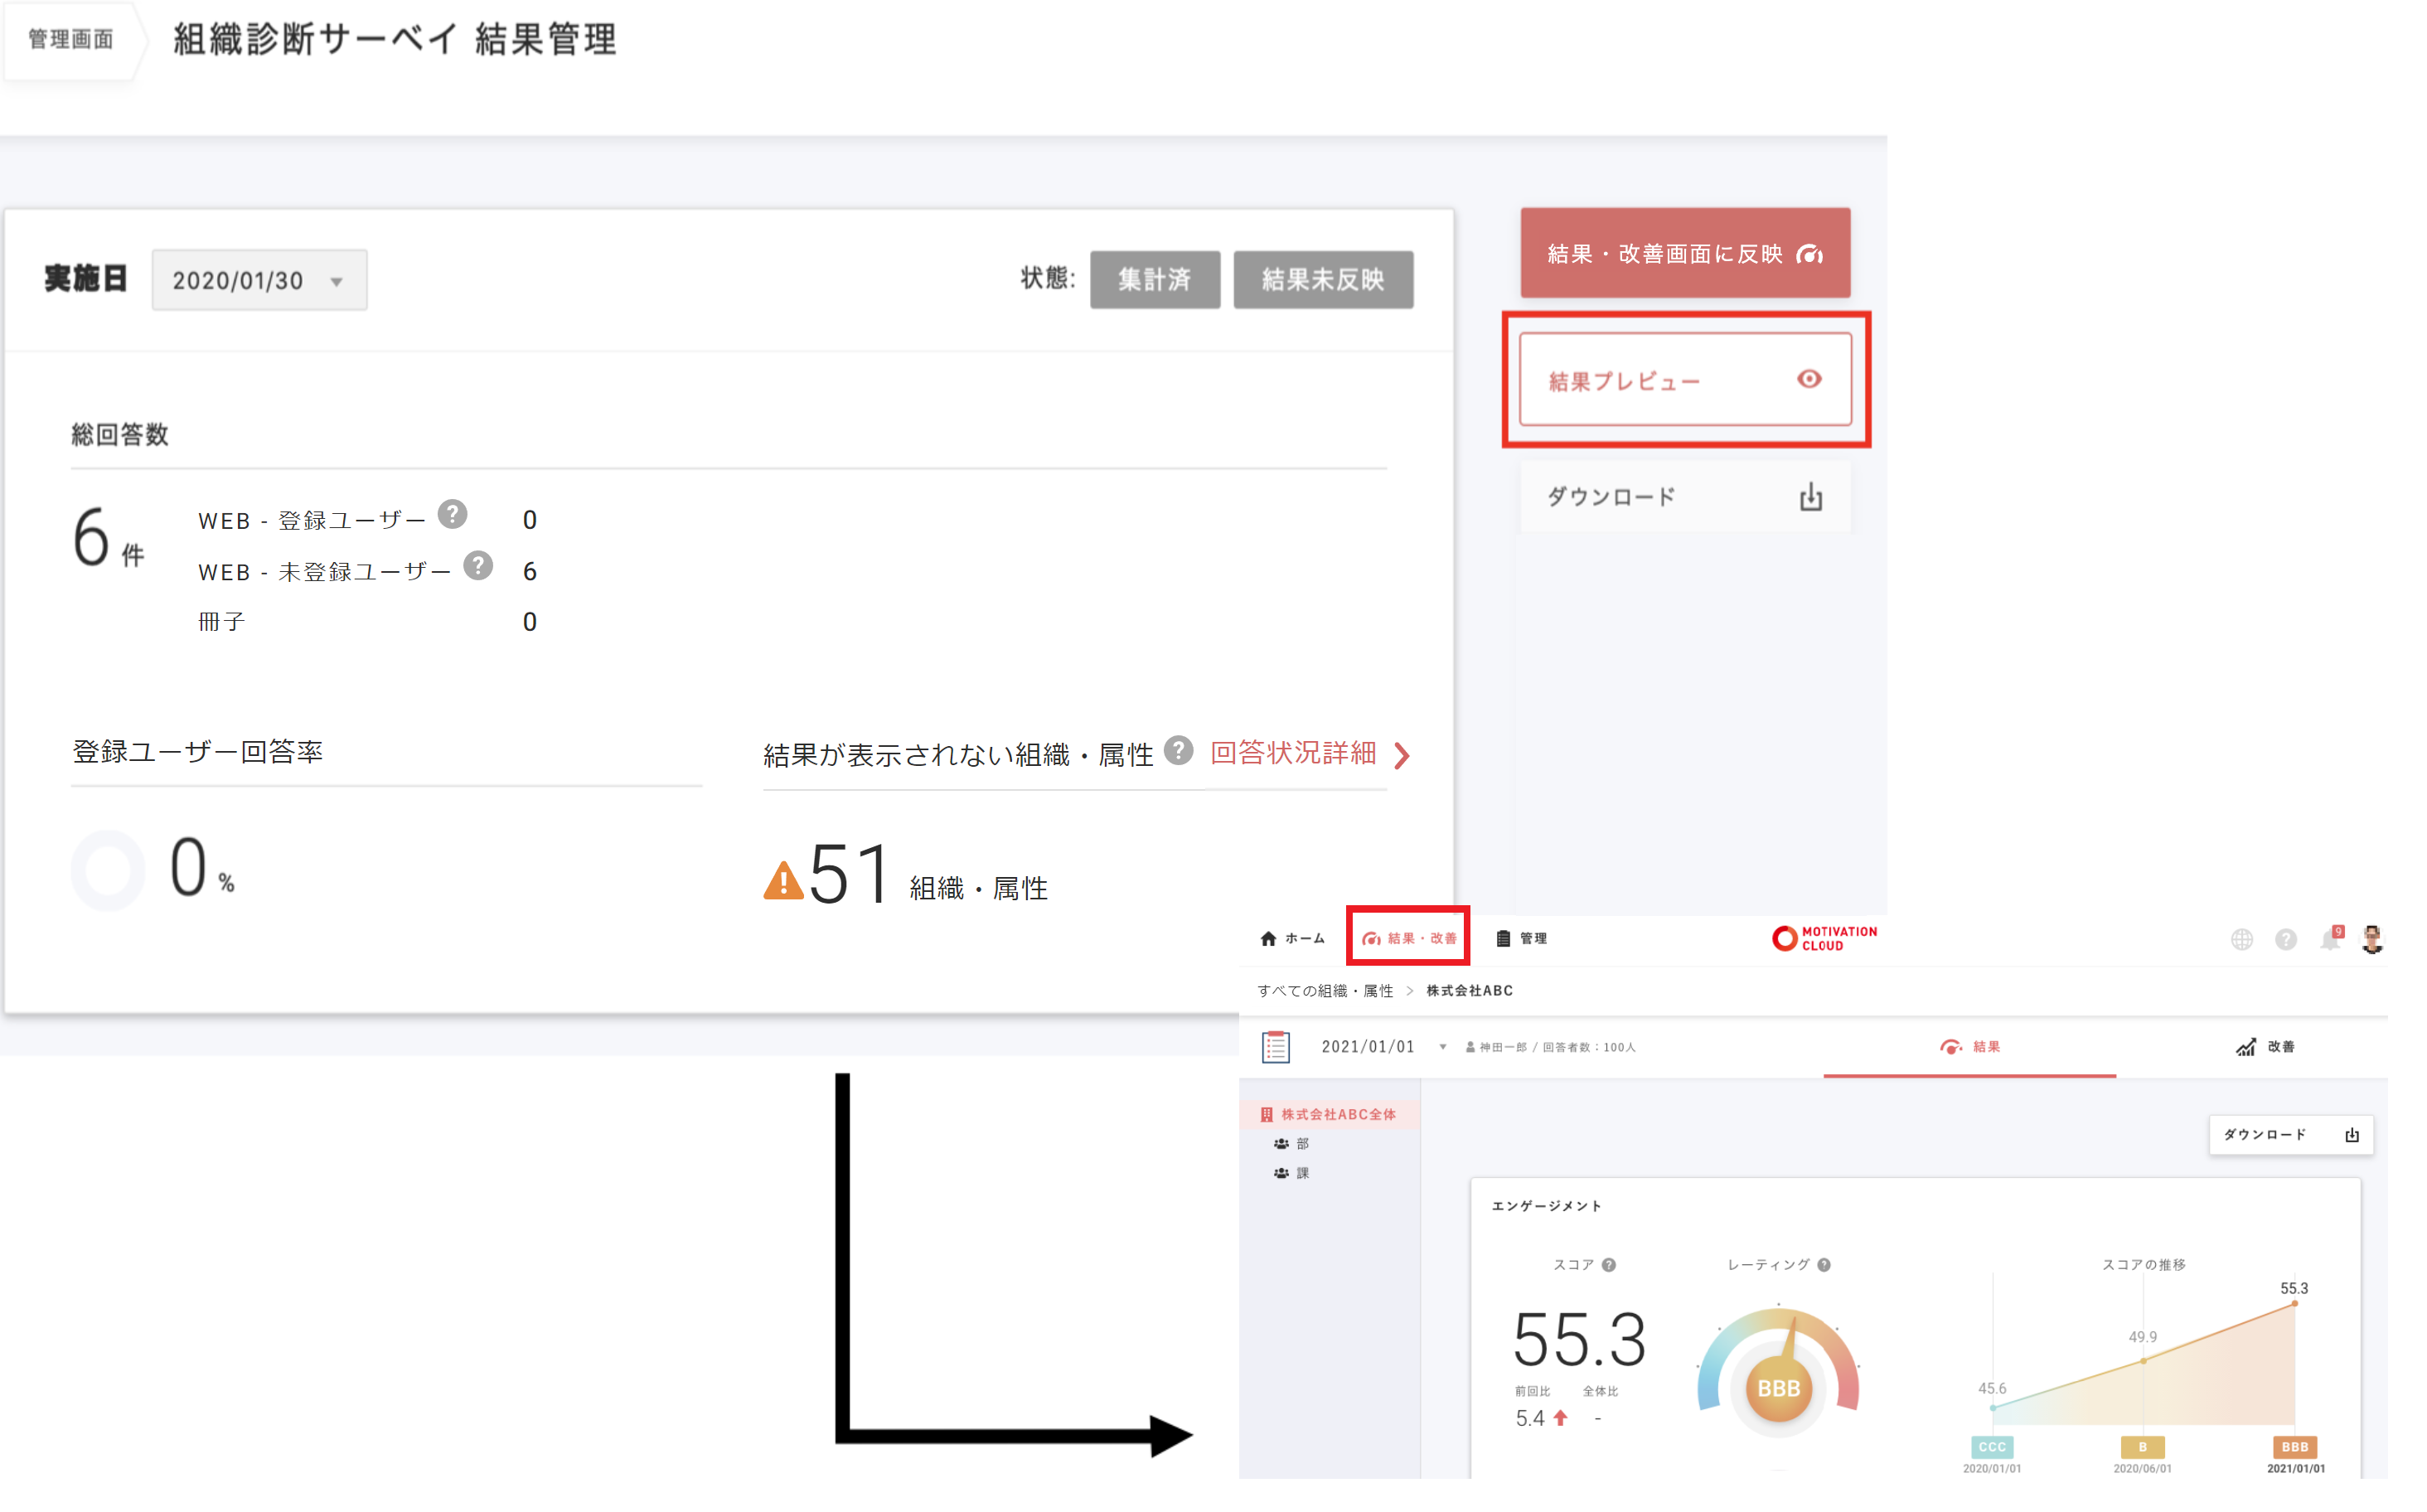Open the help question mark icon
Image resolution: width=2427 pixels, height=1512 pixels.
[2287, 938]
